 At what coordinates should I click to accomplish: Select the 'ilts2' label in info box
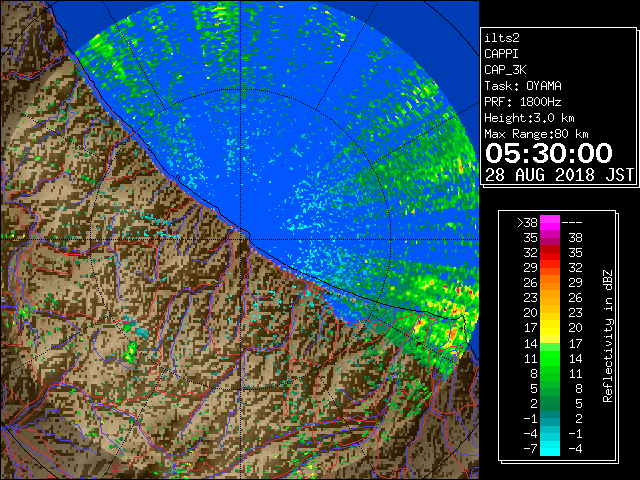pos(502,38)
